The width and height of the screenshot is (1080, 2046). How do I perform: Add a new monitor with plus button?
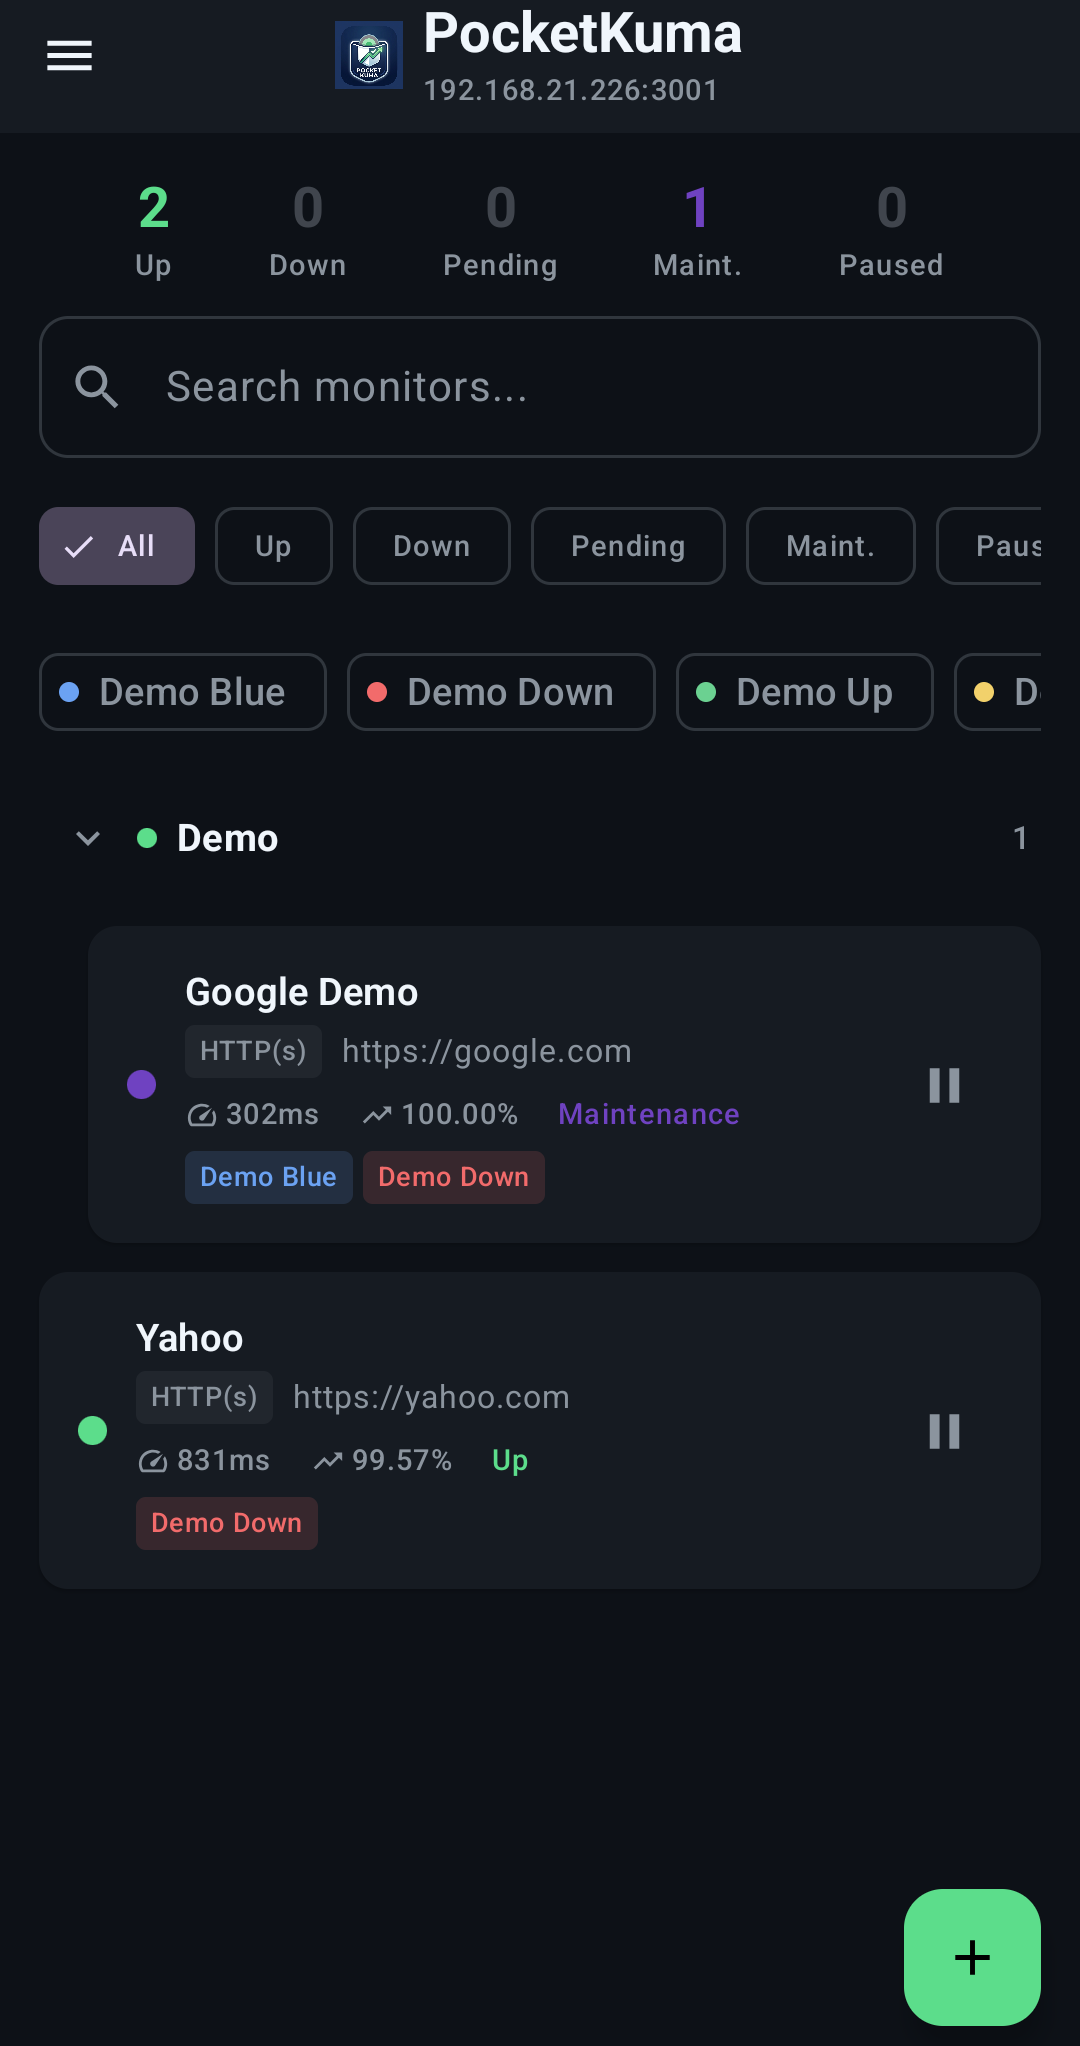972,1957
